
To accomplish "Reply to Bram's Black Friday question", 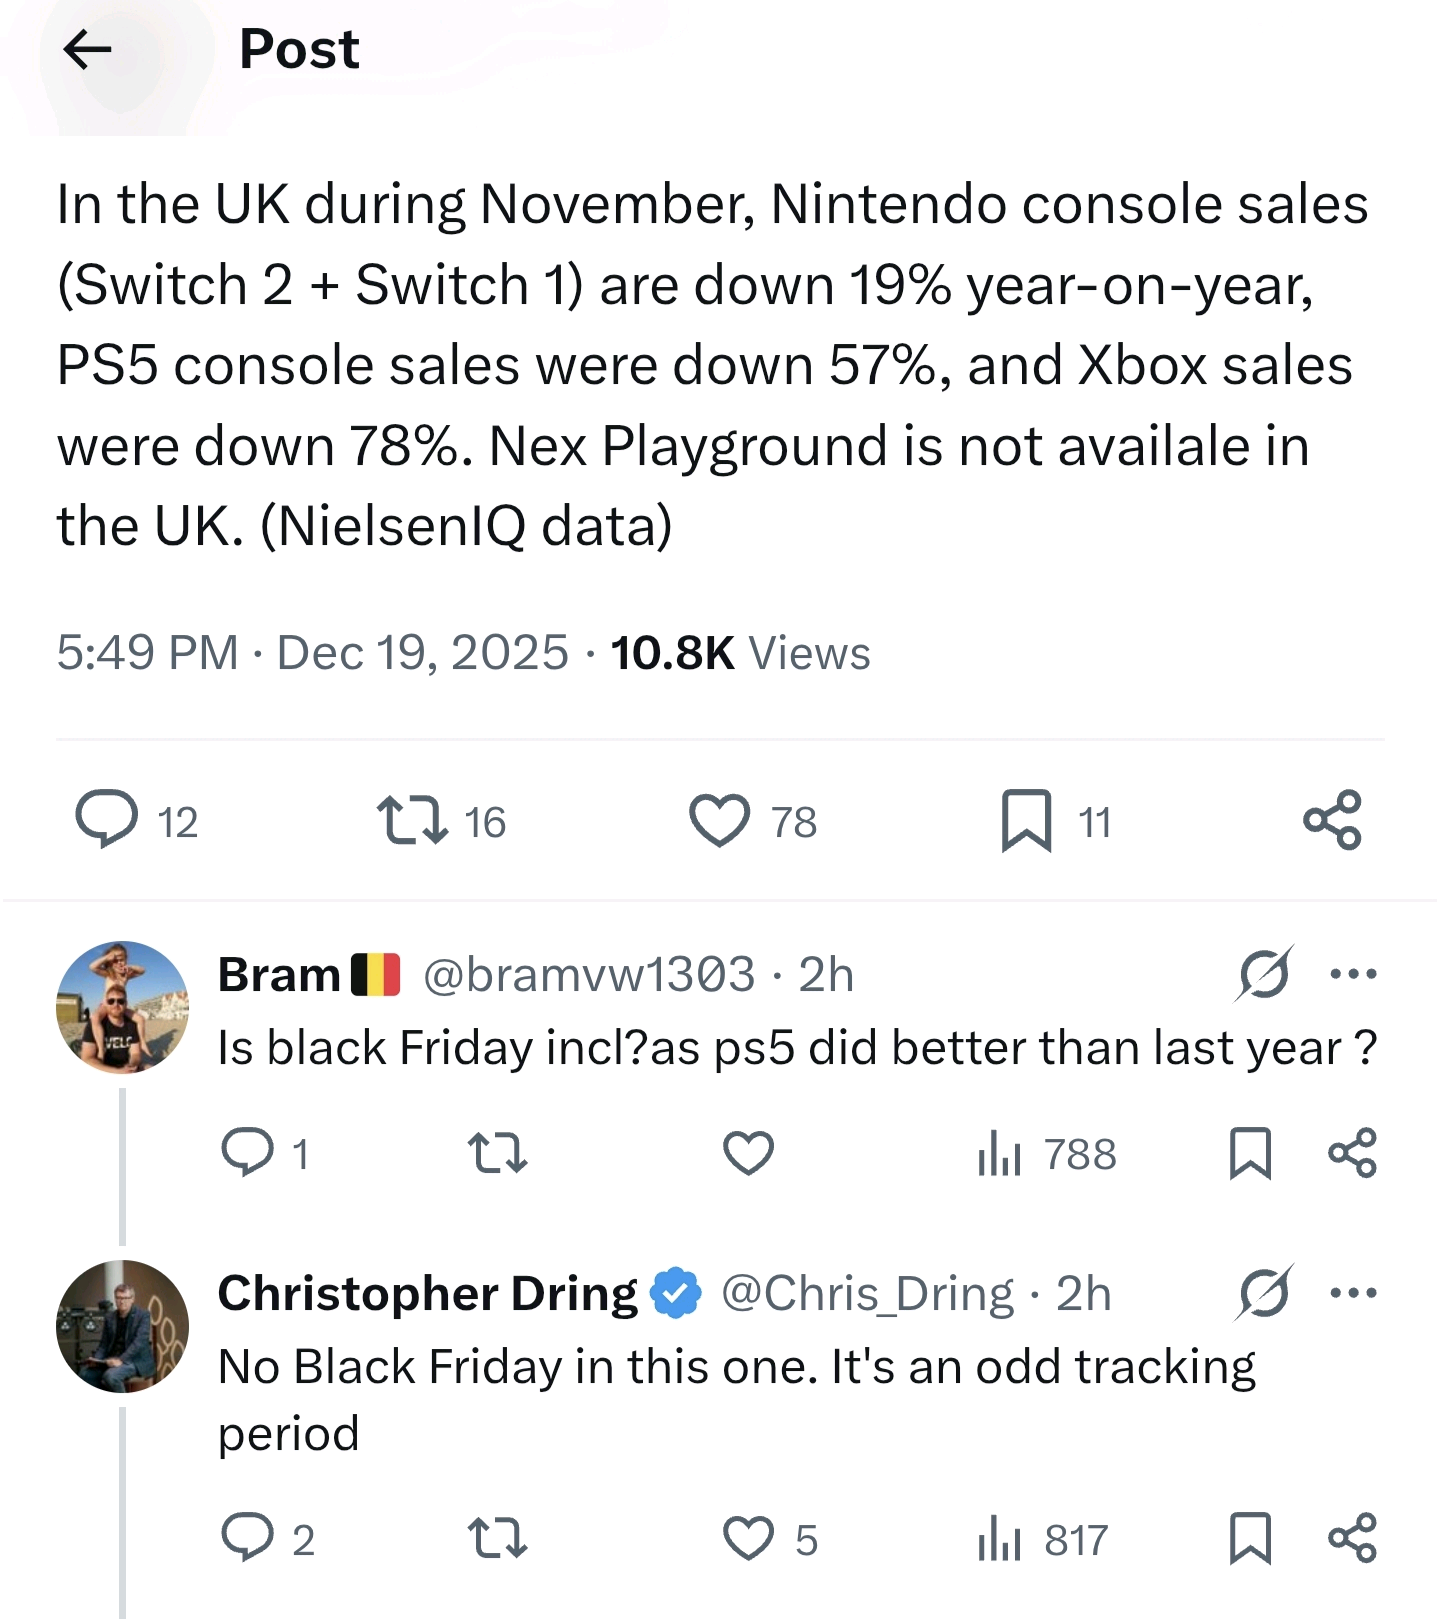I will (247, 1152).
